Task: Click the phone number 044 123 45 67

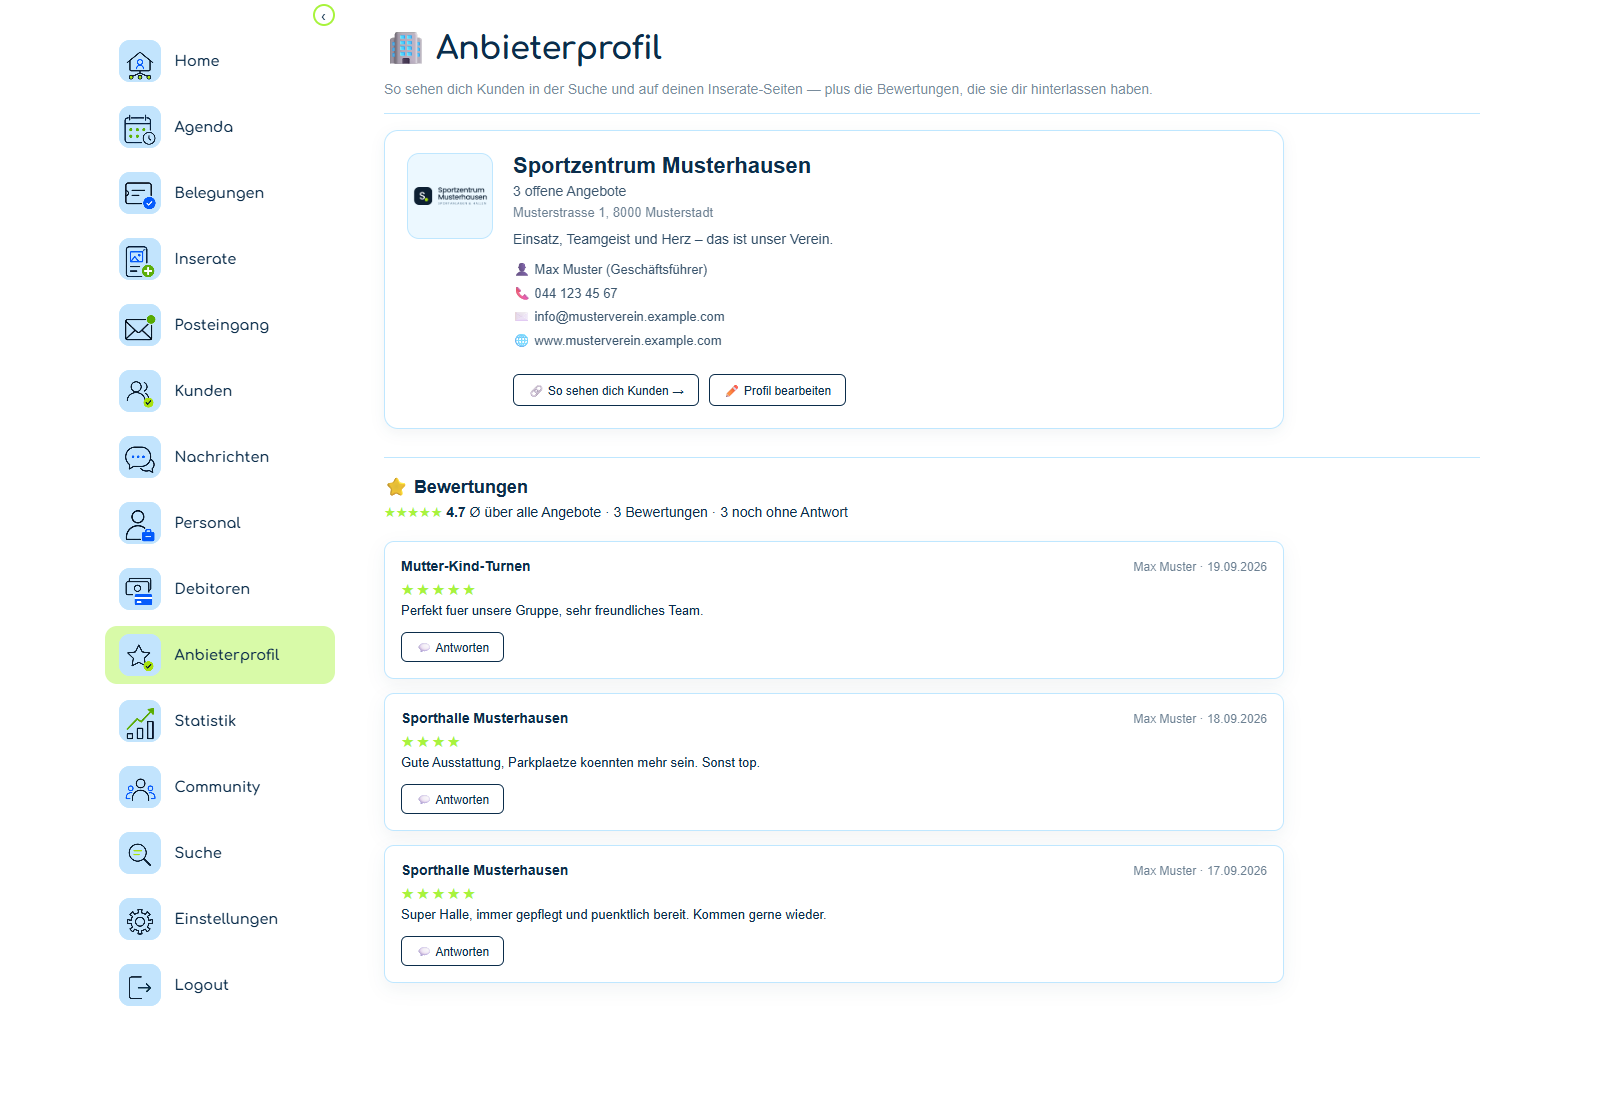Action: pyautogui.click(x=576, y=293)
